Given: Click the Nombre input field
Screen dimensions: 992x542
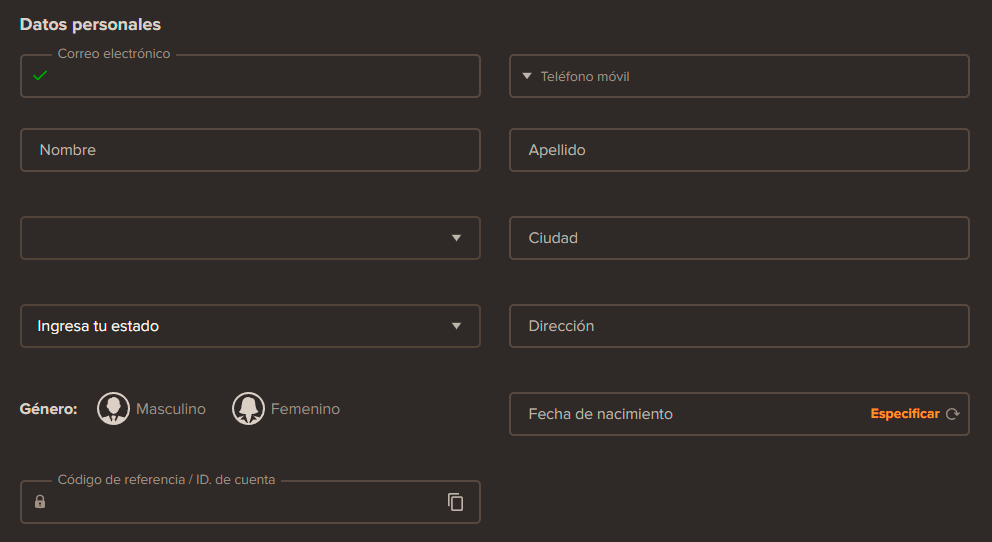Looking at the screenshot, I should [x=250, y=150].
